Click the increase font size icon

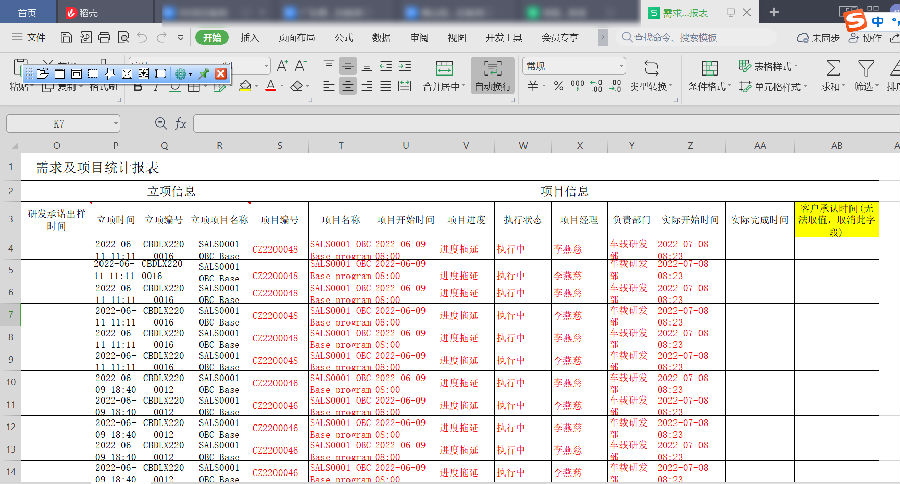(283, 66)
